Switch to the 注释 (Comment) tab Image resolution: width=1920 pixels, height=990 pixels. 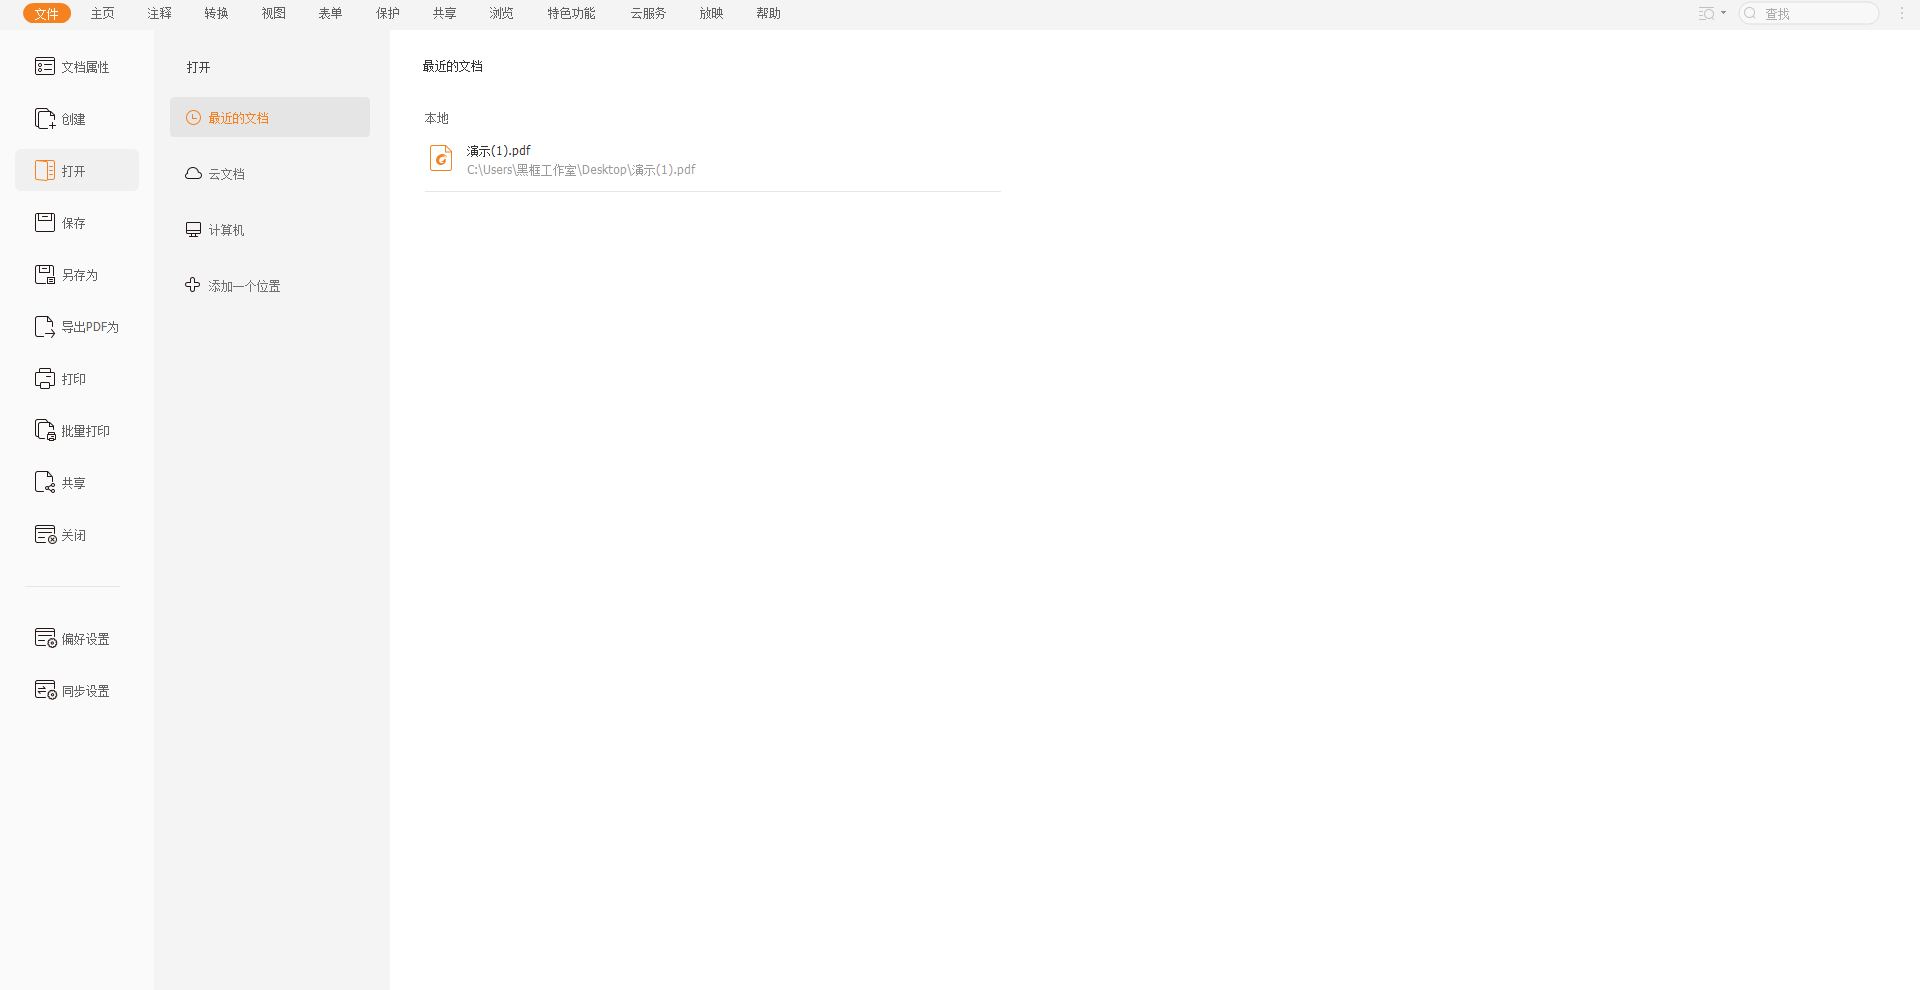[160, 13]
